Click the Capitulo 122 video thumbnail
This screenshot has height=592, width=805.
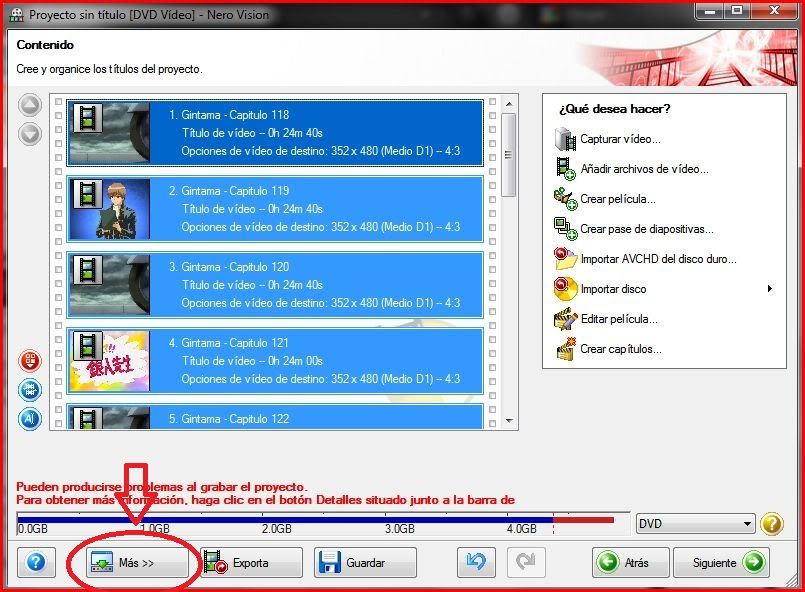coord(110,417)
